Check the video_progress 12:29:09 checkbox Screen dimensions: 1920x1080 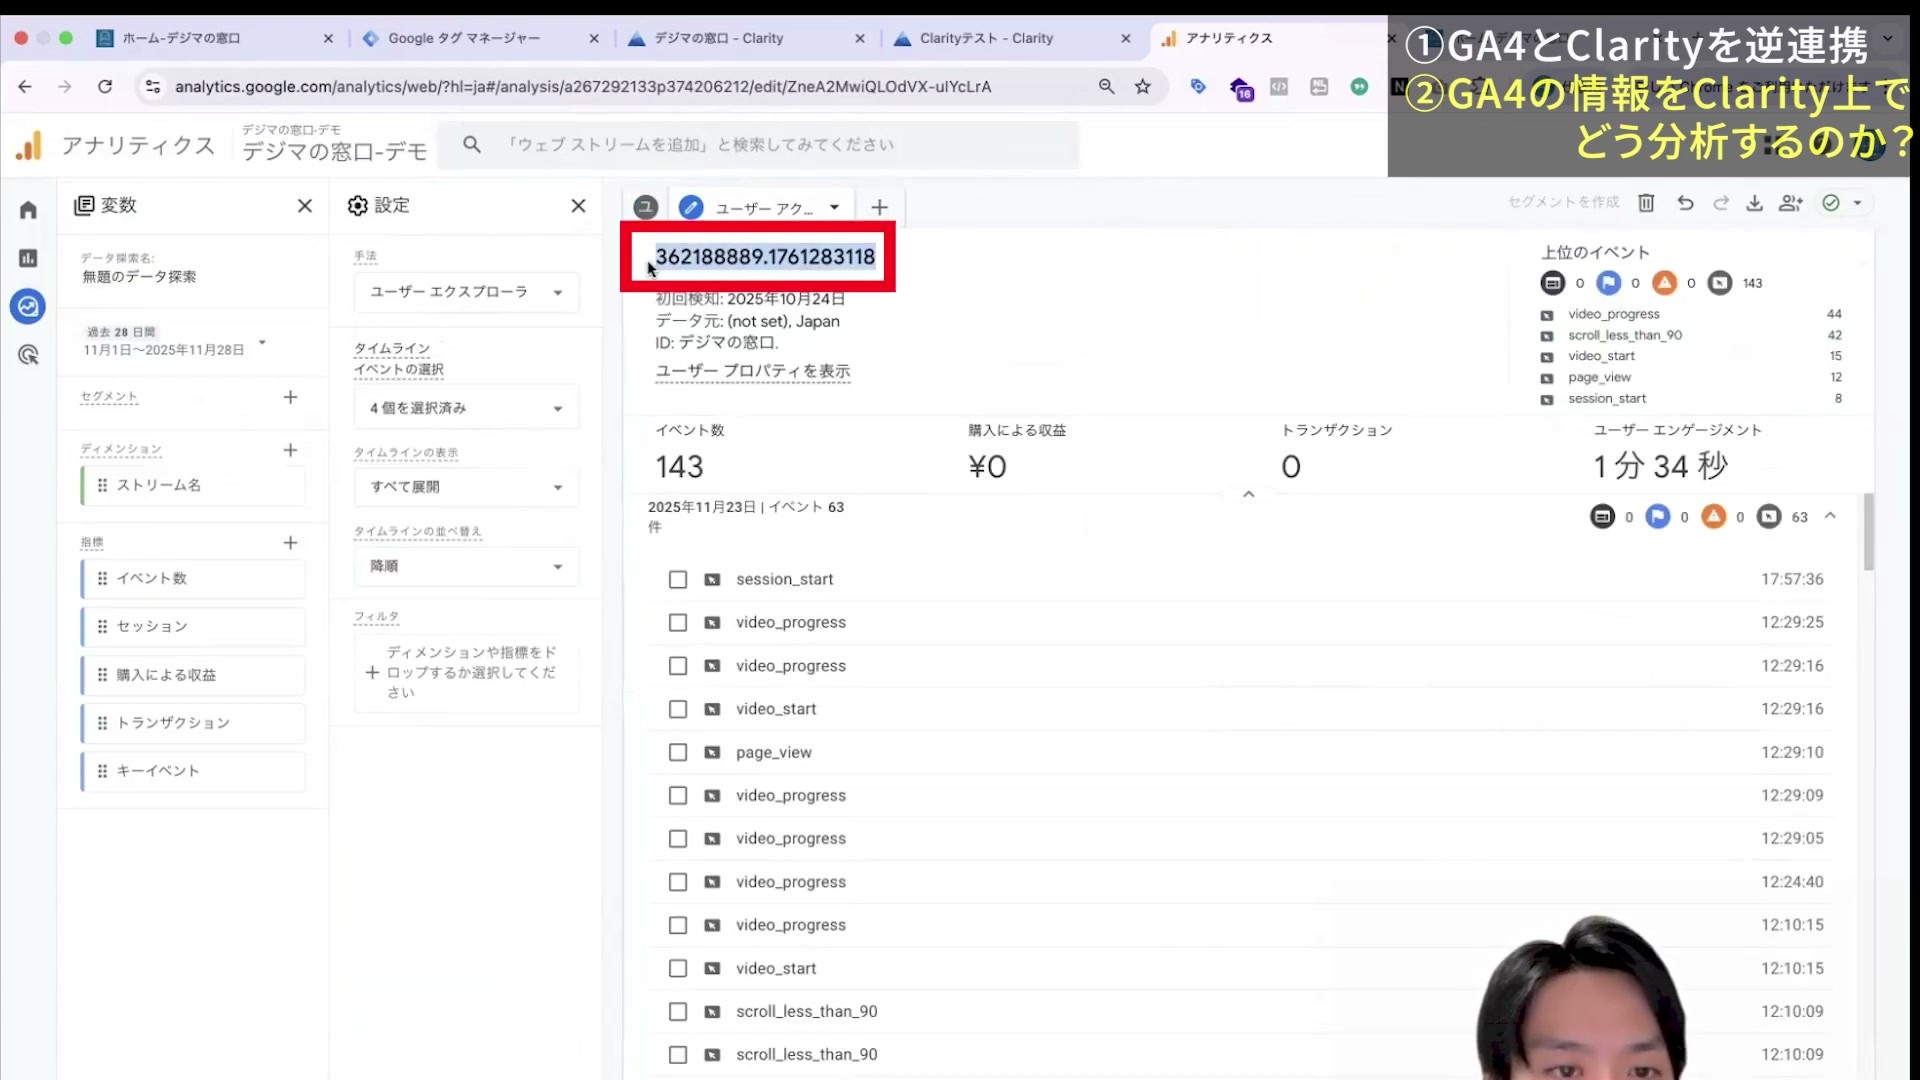click(x=678, y=796)
